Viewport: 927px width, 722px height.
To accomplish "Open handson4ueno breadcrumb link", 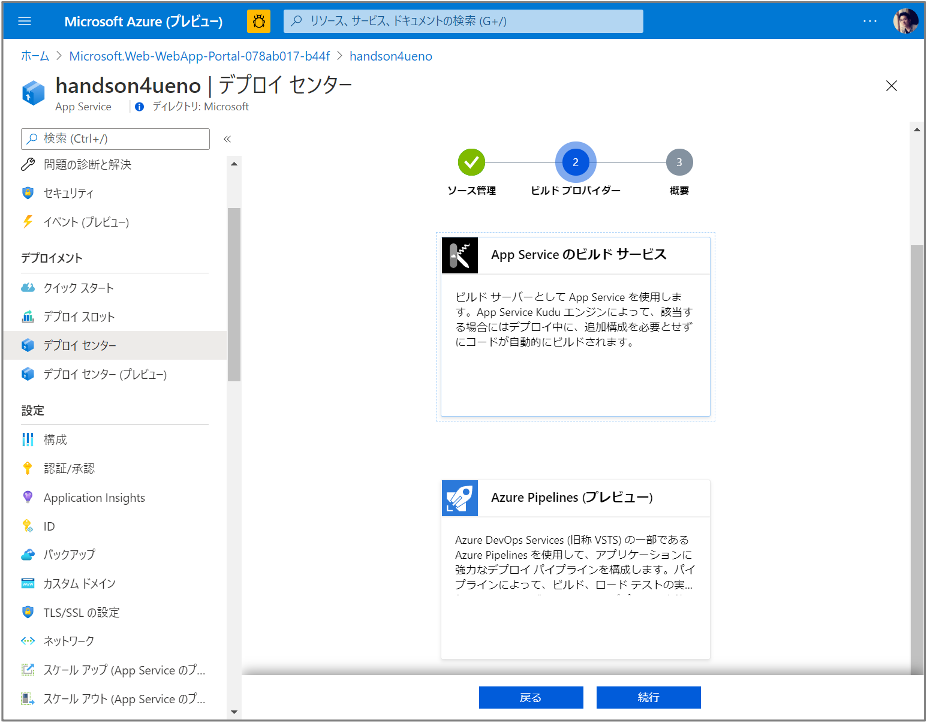I will 391,56.
